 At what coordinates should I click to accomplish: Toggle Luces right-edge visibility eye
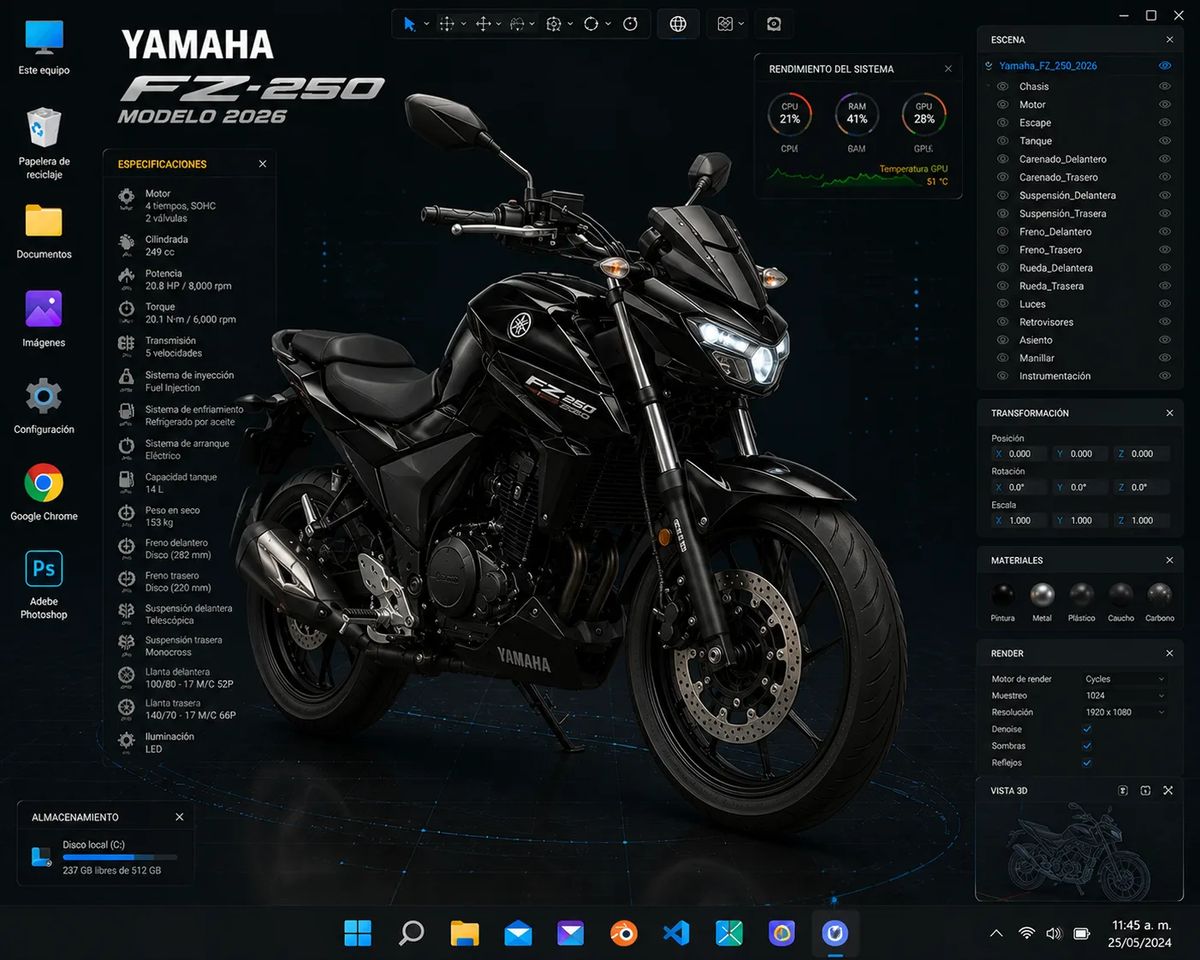pos(1165,304)
